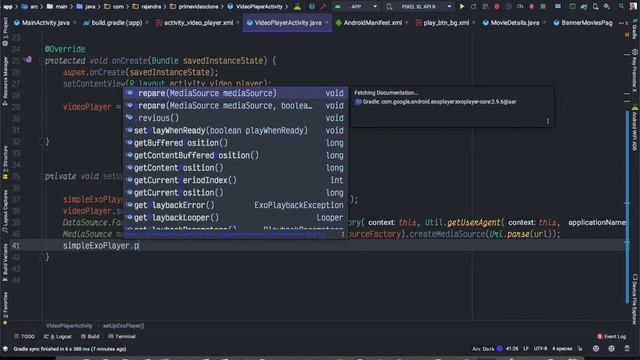Click the setUpExoPlayer() breadcrumb
Screen dimensions: 640x360
[123, 326]
